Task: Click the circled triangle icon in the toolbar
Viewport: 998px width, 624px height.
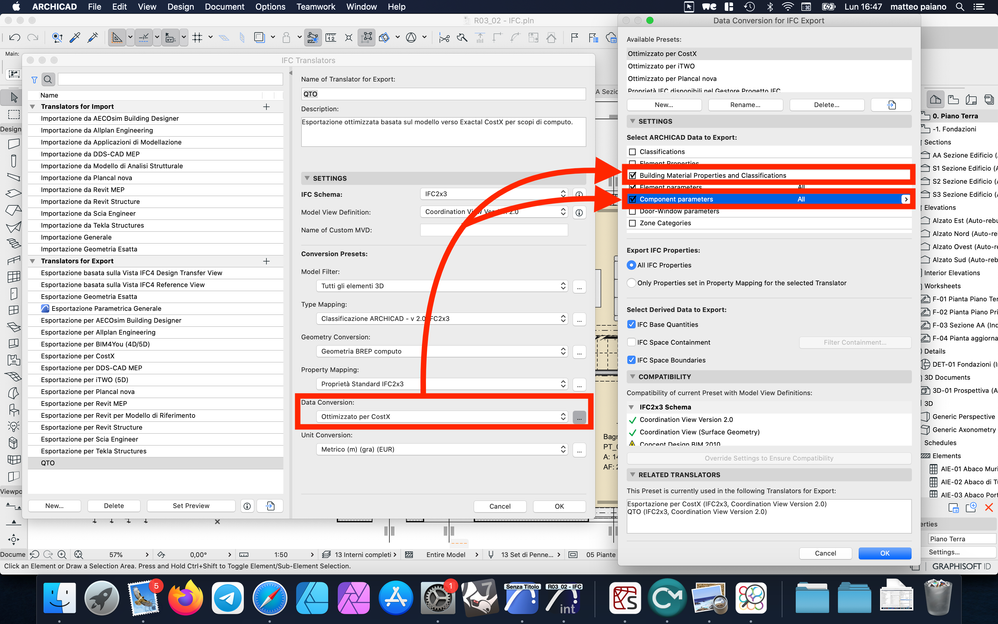Action: click(411, 38)
